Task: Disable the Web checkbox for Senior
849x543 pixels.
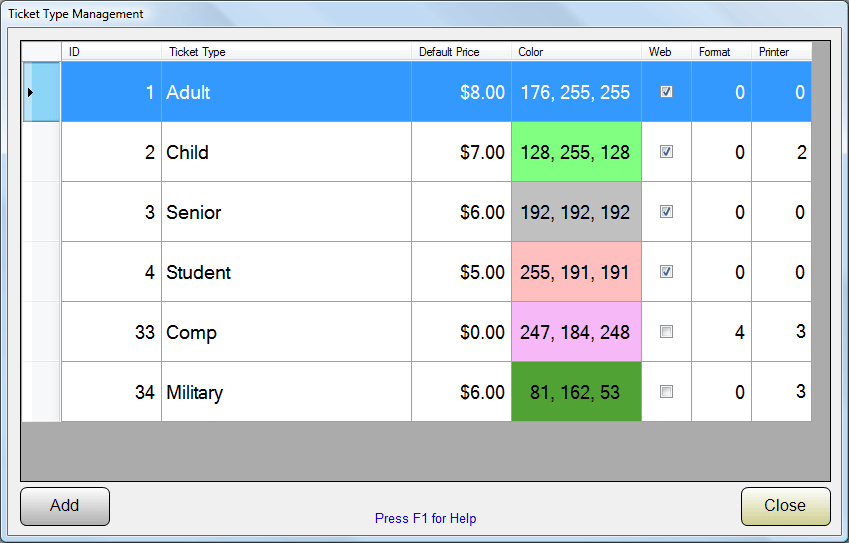Action: 666,212
